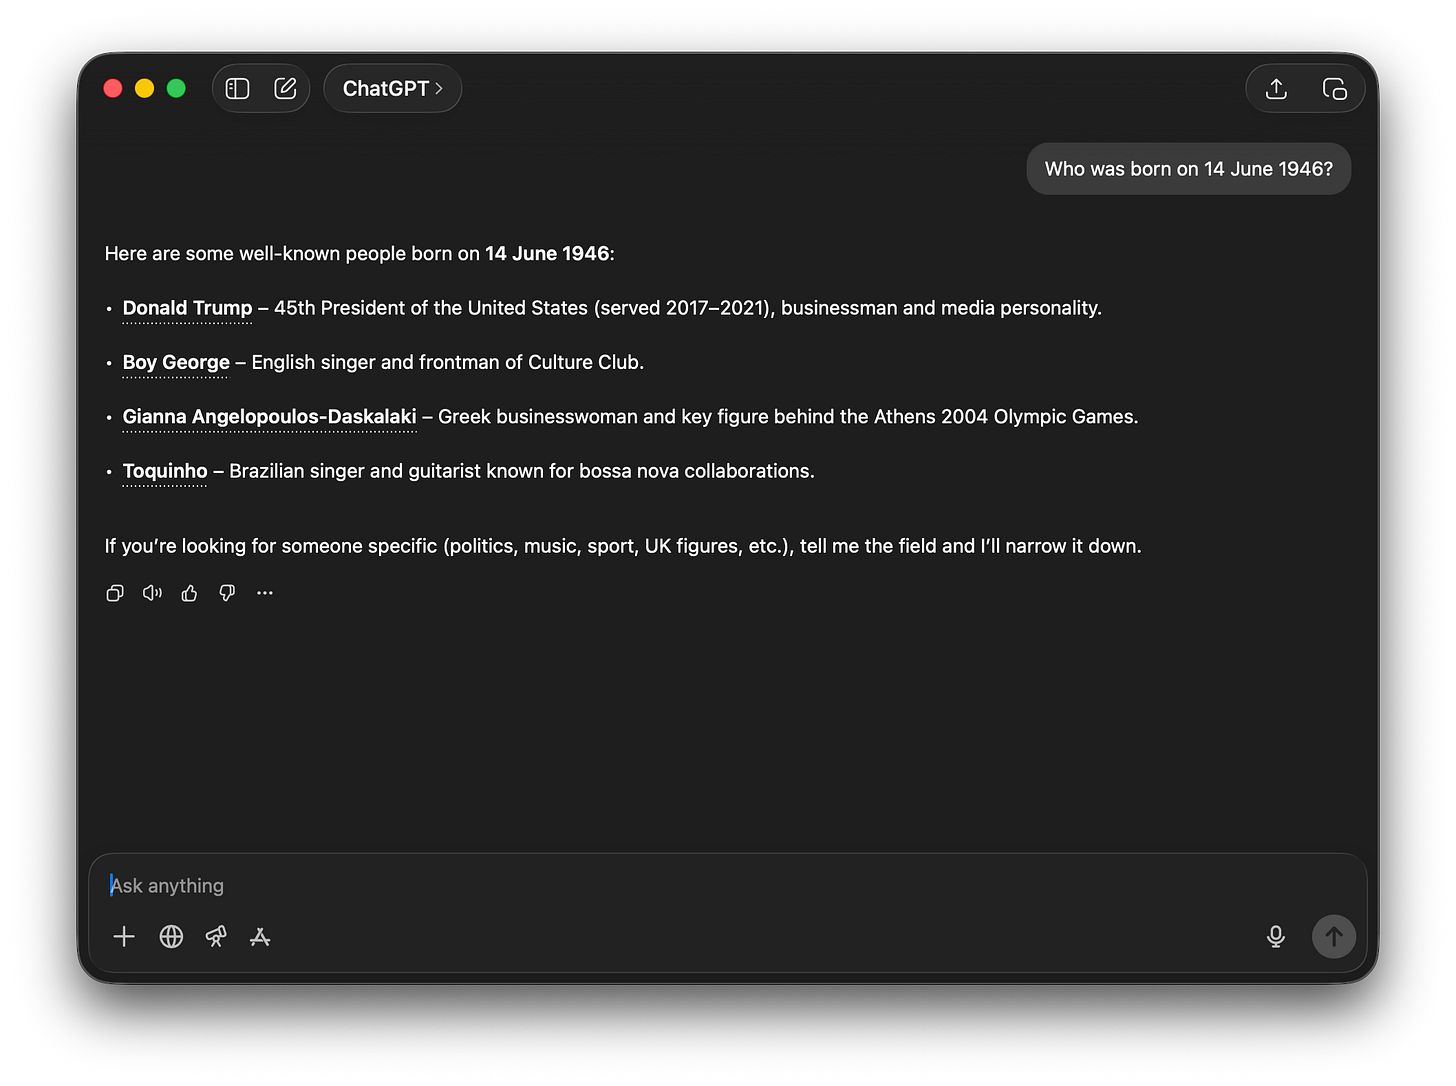Open the Gianna Angelopoulos-Daskalaki entity link
Screen dimensions: 1456x1086
(x=269, y=417)
